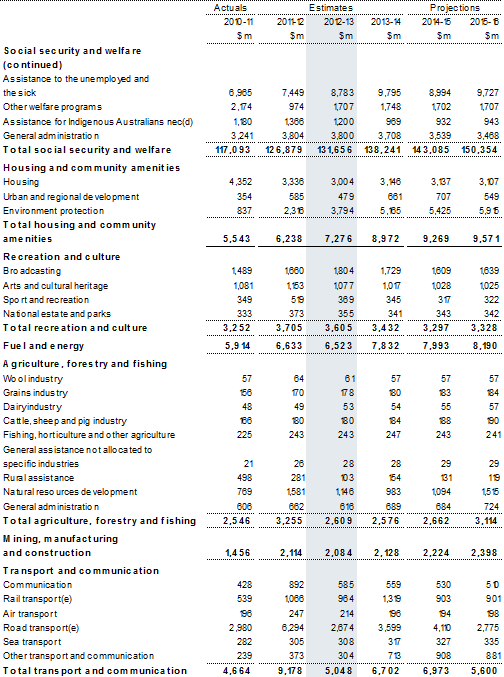
Task: Click the 'Wool industry' row label
Action: (x=32, y=379)
